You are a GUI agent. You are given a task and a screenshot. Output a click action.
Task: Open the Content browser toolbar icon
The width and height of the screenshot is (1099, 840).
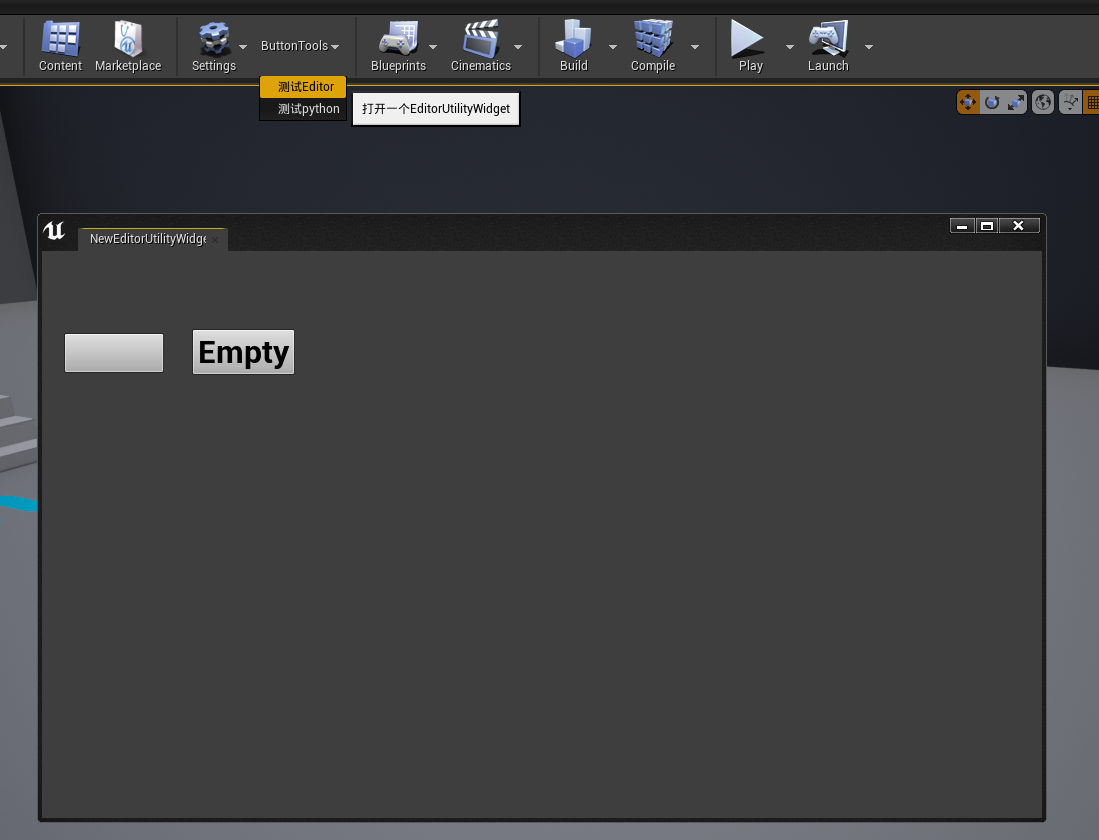(60, 40)
